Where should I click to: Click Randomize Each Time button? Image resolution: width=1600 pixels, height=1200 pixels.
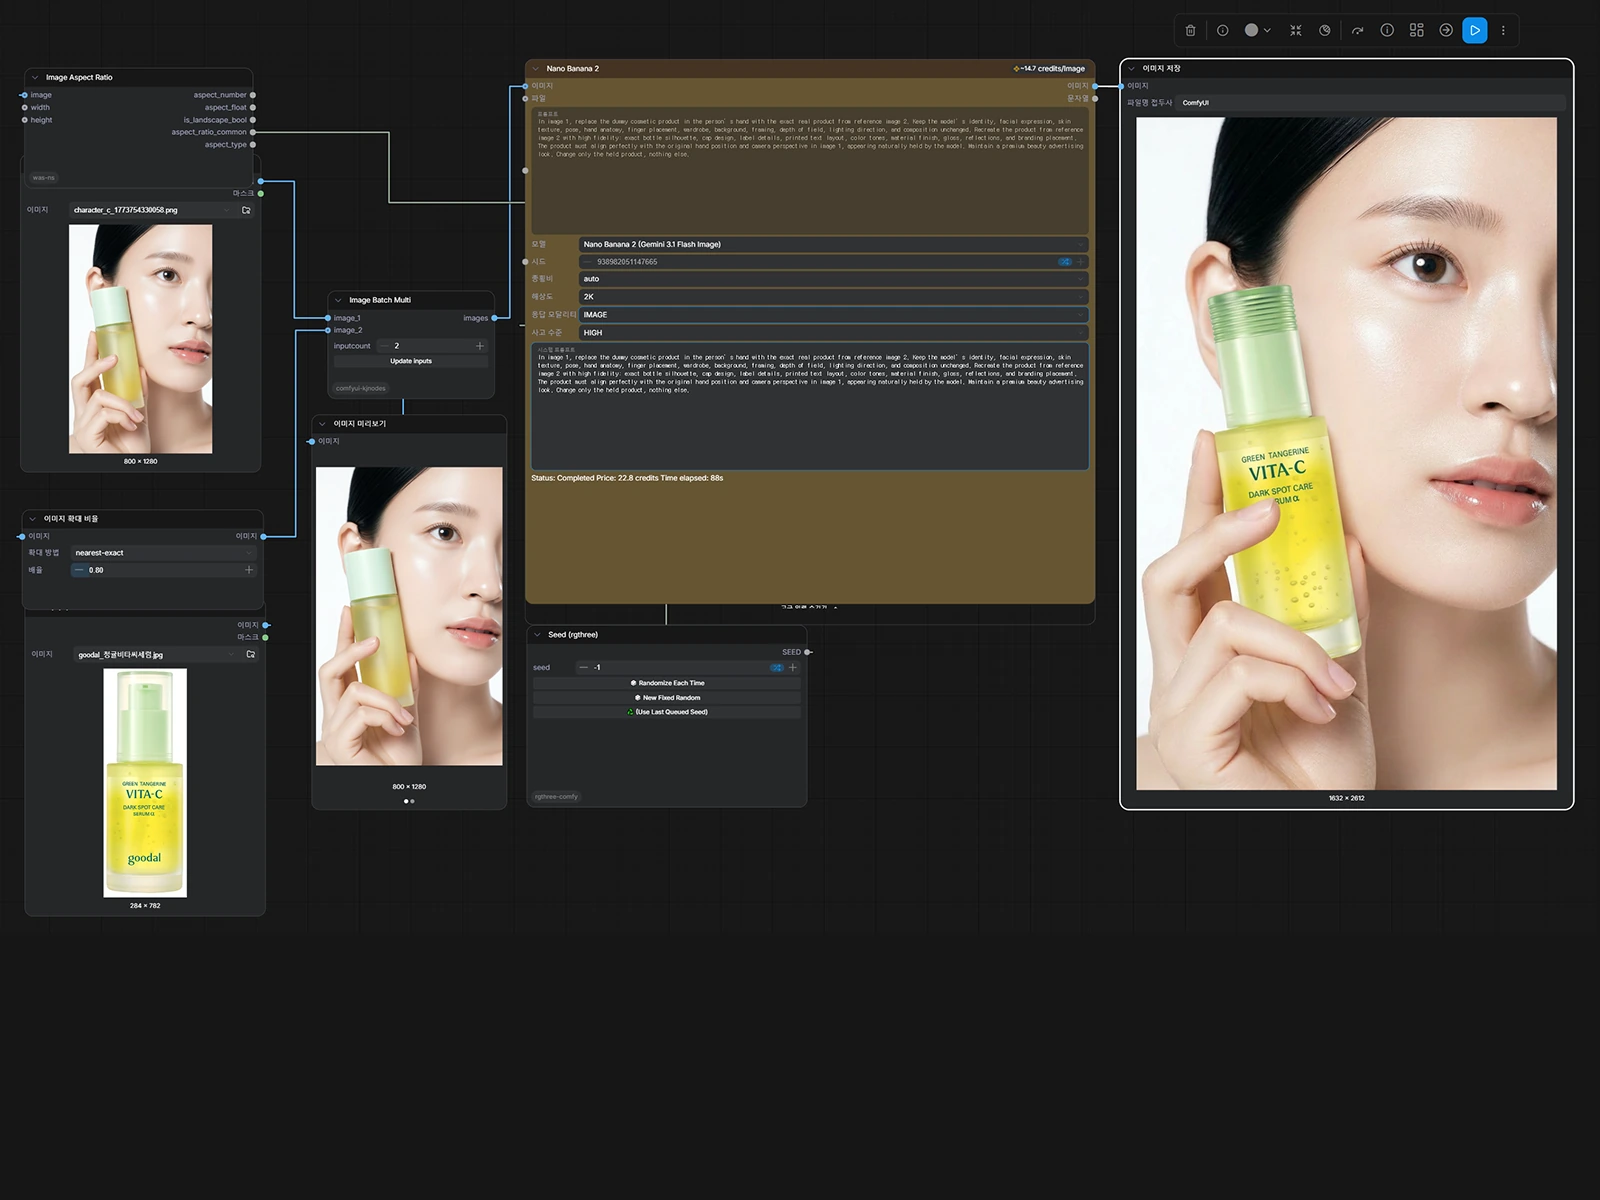[667, 683]
